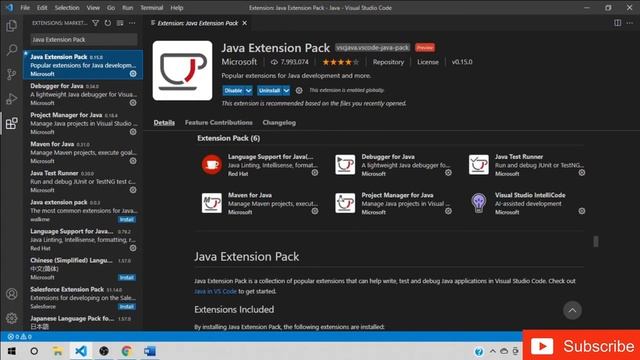The width and height of the screenshot is (640, 360).
Task: Install Chinese (Simplified) Language pack
Action: [127, 278]
